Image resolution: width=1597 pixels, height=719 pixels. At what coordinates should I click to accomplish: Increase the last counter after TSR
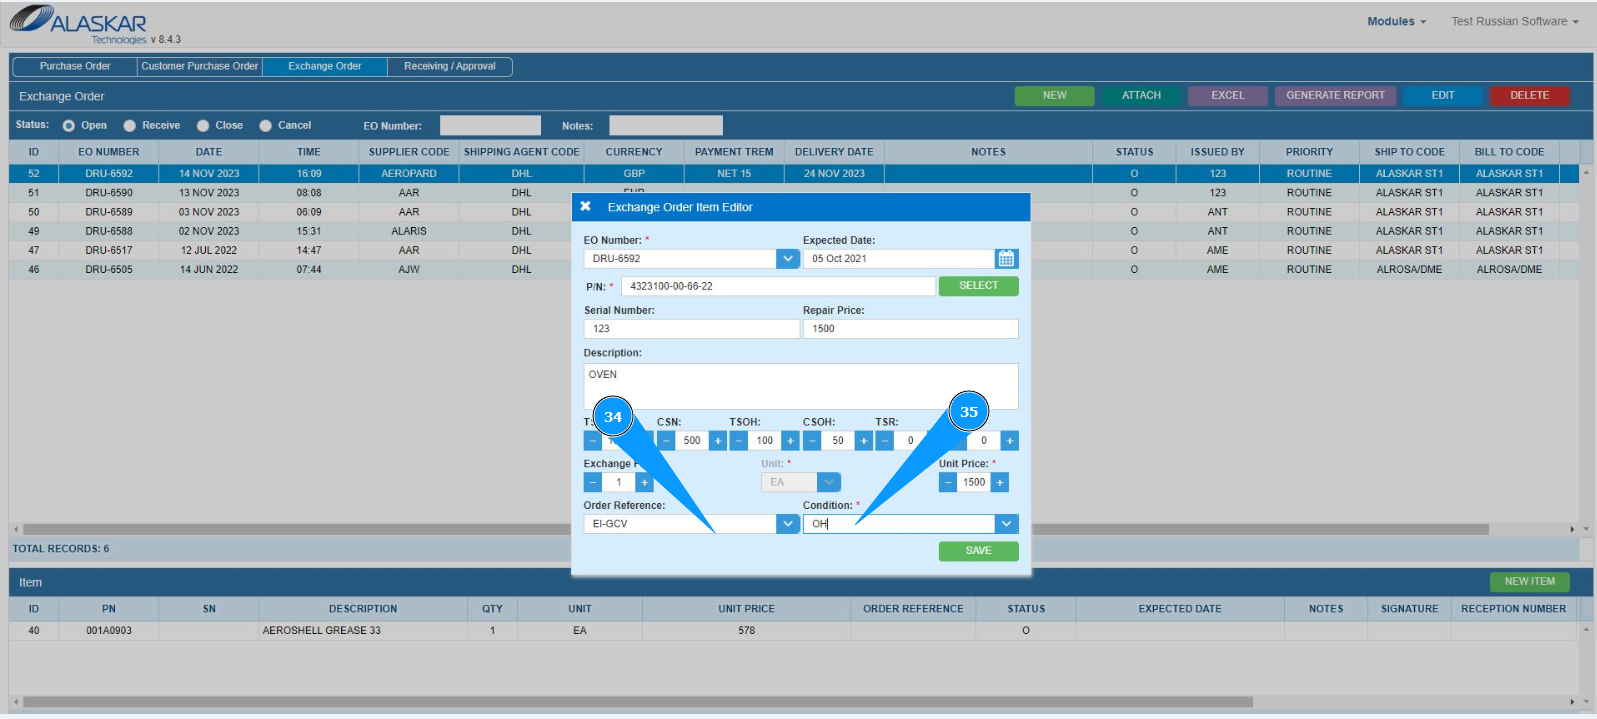pyautogui.click(x=1010, y=441)
